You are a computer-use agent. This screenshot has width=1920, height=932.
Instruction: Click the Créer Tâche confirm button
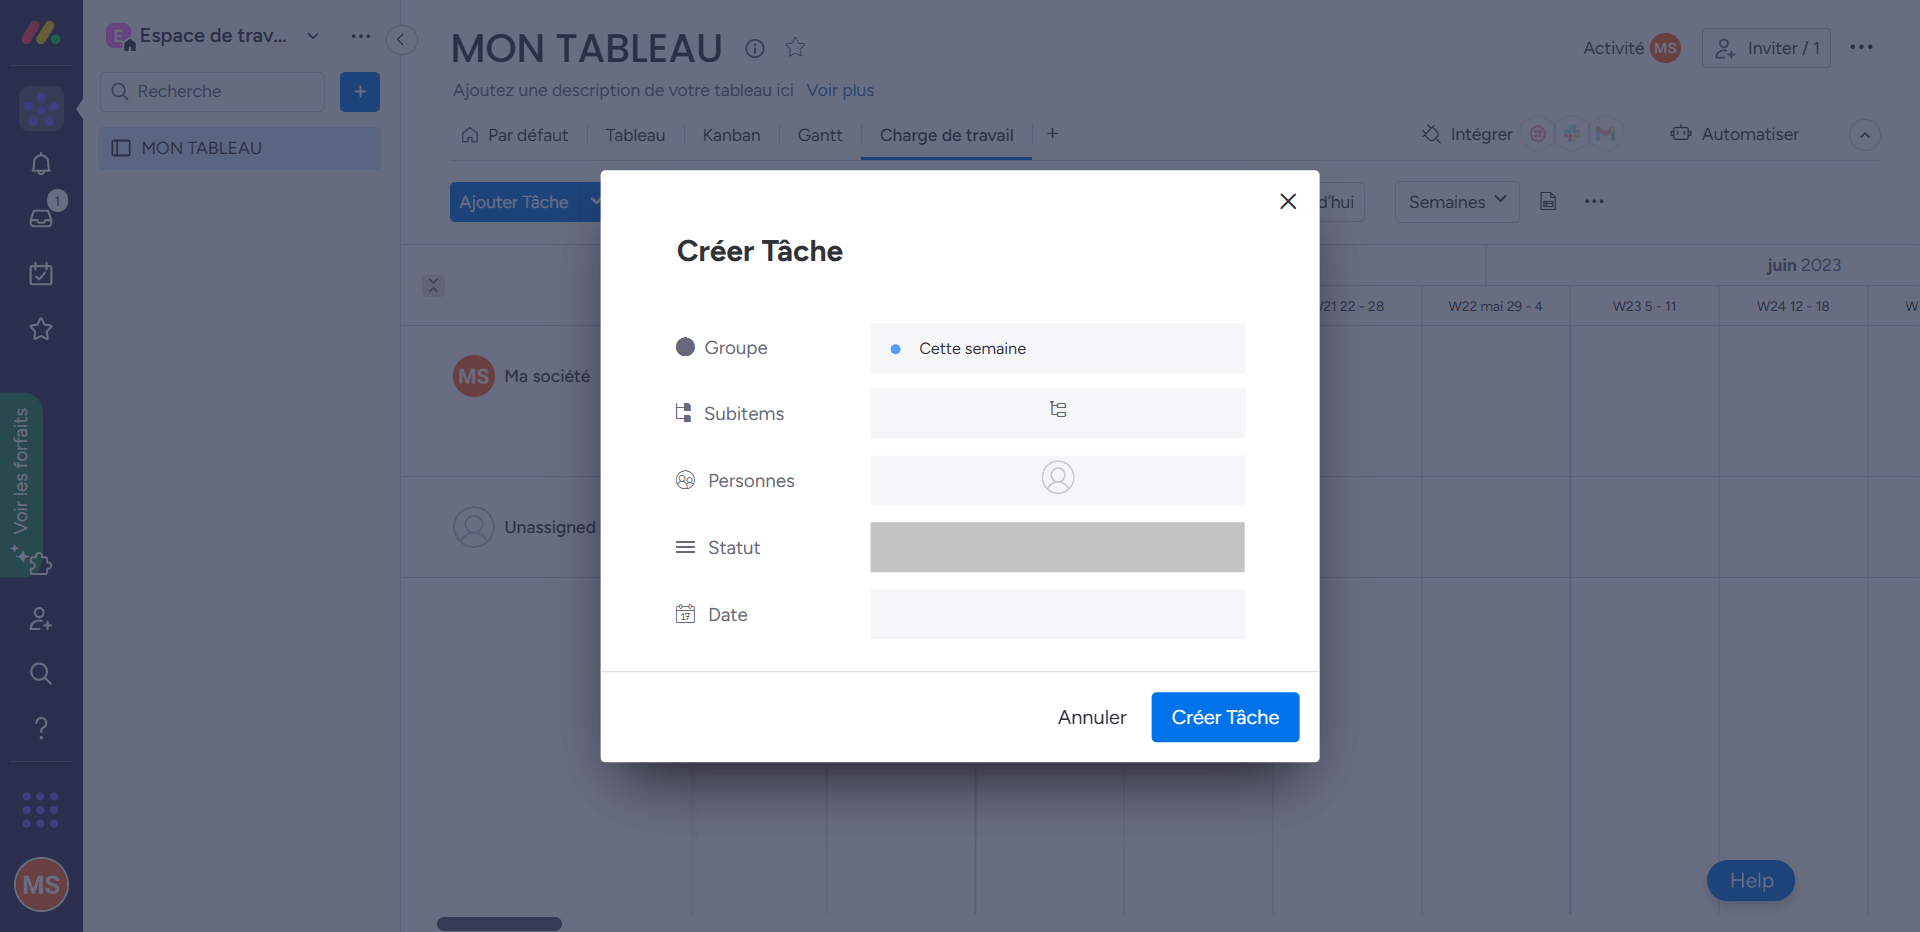coord(1224,717)
